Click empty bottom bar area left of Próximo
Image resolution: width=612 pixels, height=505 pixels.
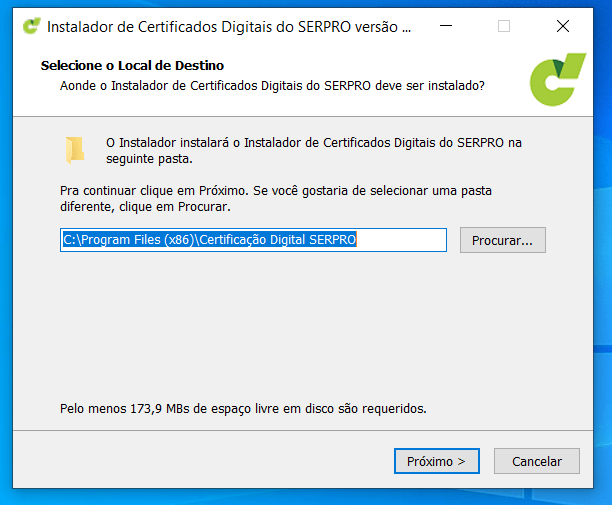coord(200,461)
